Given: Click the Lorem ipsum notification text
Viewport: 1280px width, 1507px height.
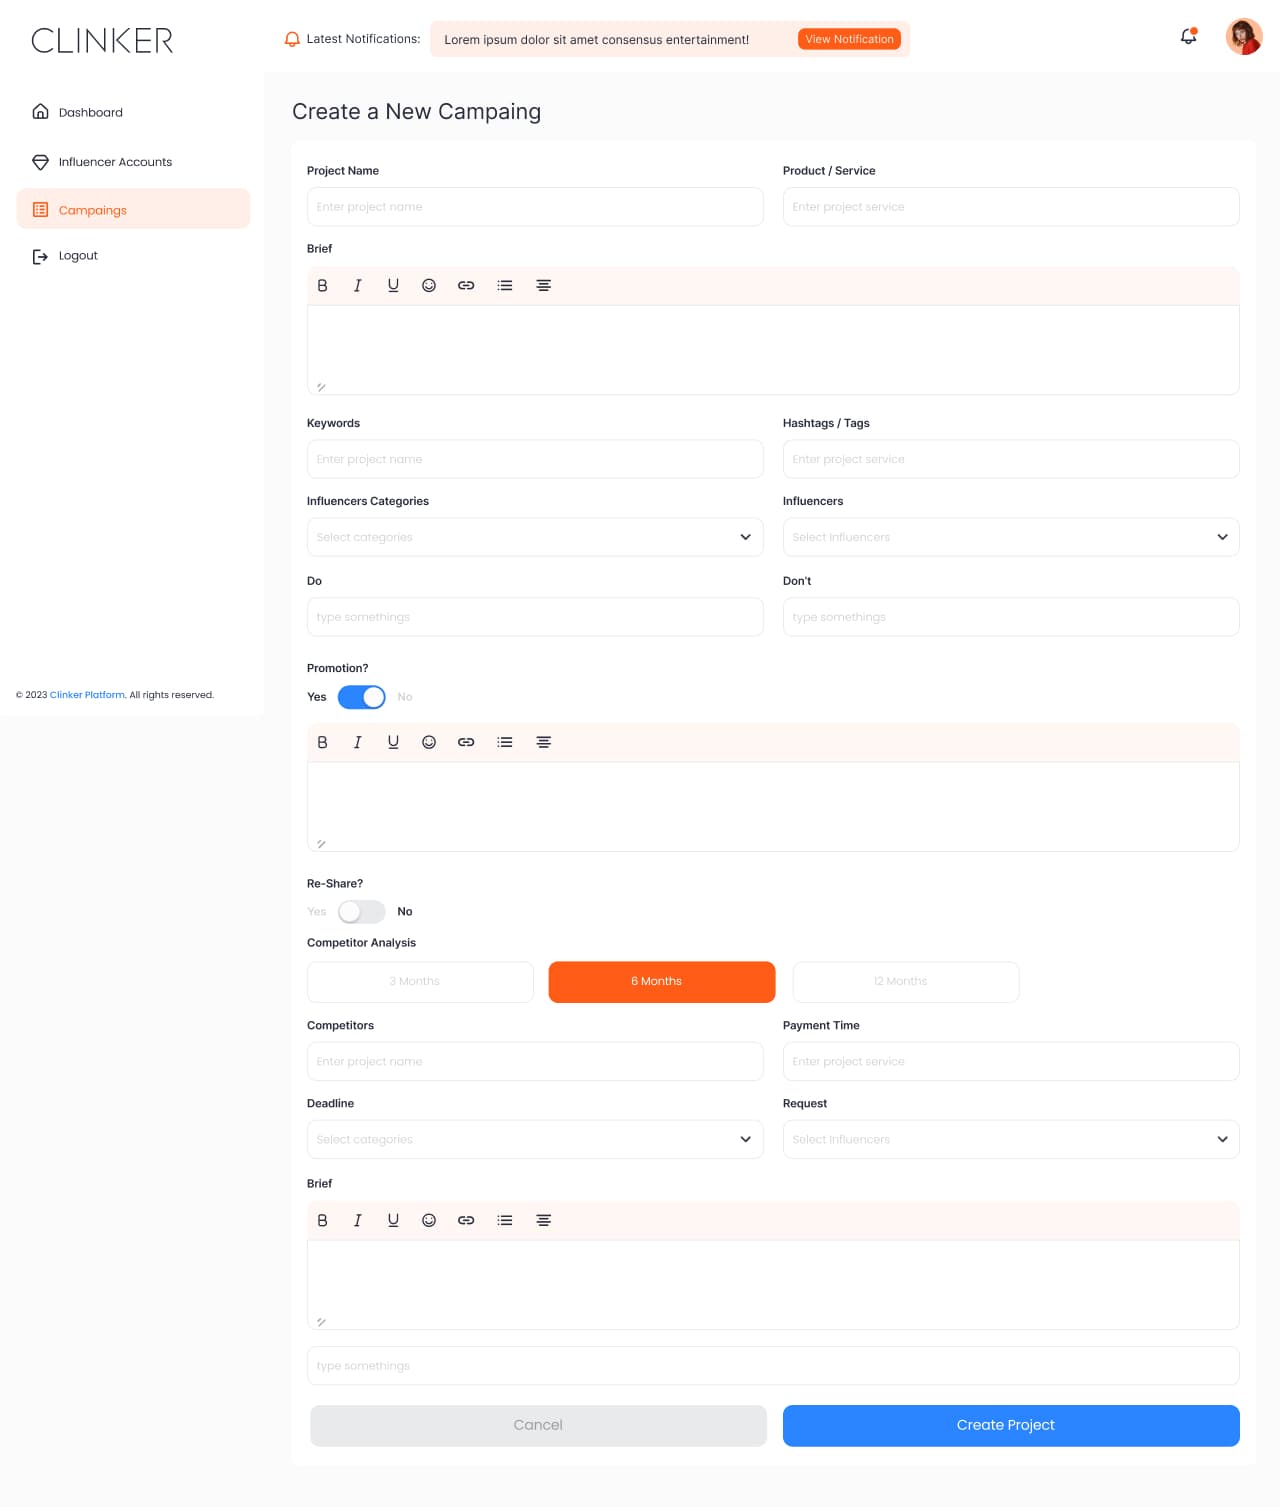Looking at the screenshot, I should click(597, 40).
